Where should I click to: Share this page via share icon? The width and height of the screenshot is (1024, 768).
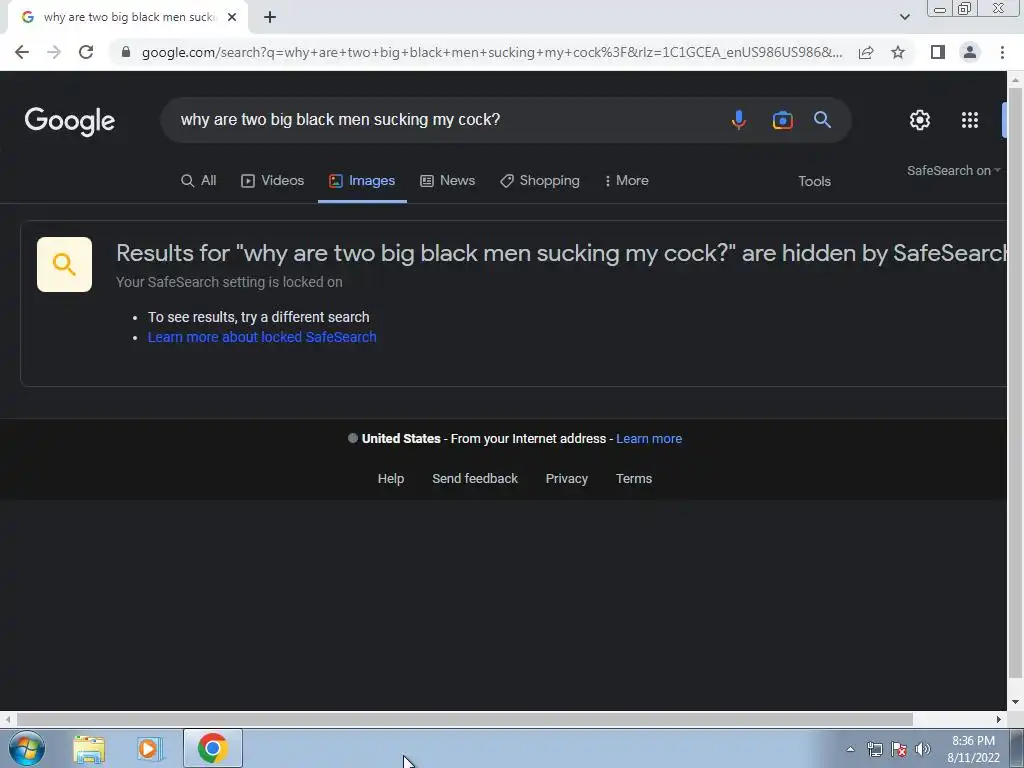coord(866,52)
